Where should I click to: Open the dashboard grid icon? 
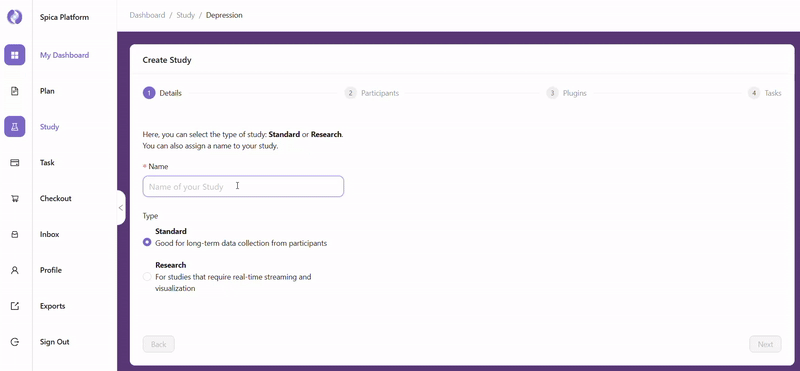click(x=15, y=55)
